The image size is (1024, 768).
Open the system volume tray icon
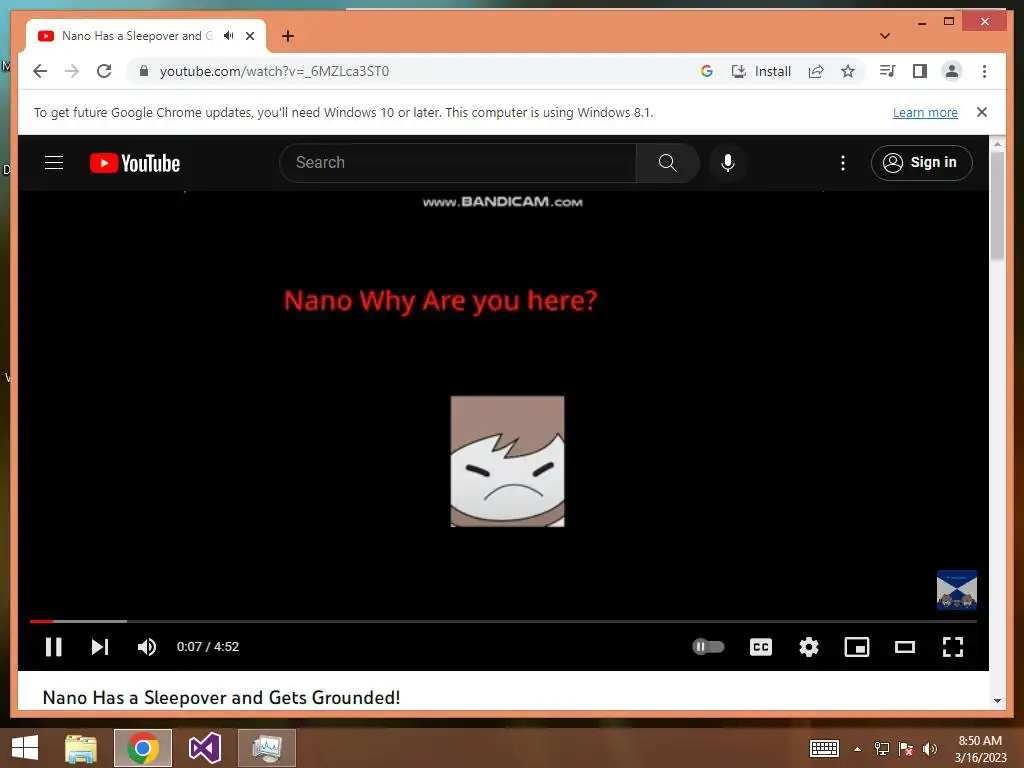[x=930, y=748]
